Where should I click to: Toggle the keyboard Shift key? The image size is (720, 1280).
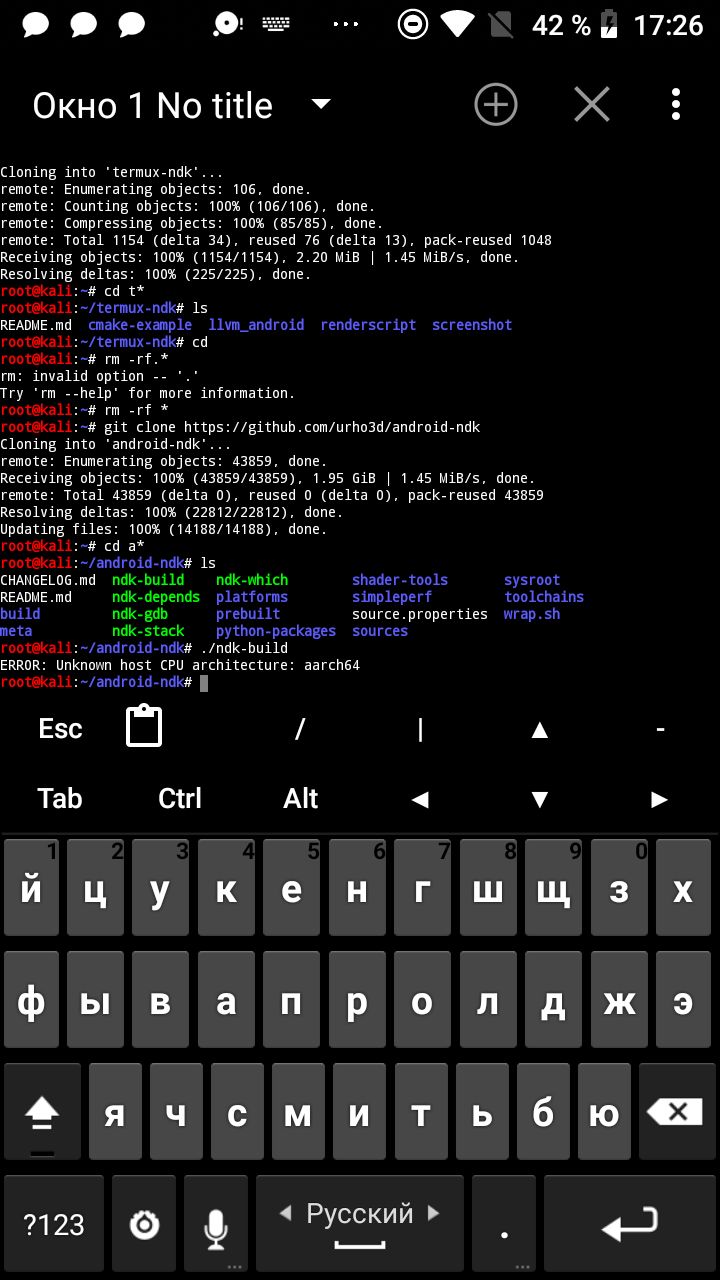[x=42, y=1111]
